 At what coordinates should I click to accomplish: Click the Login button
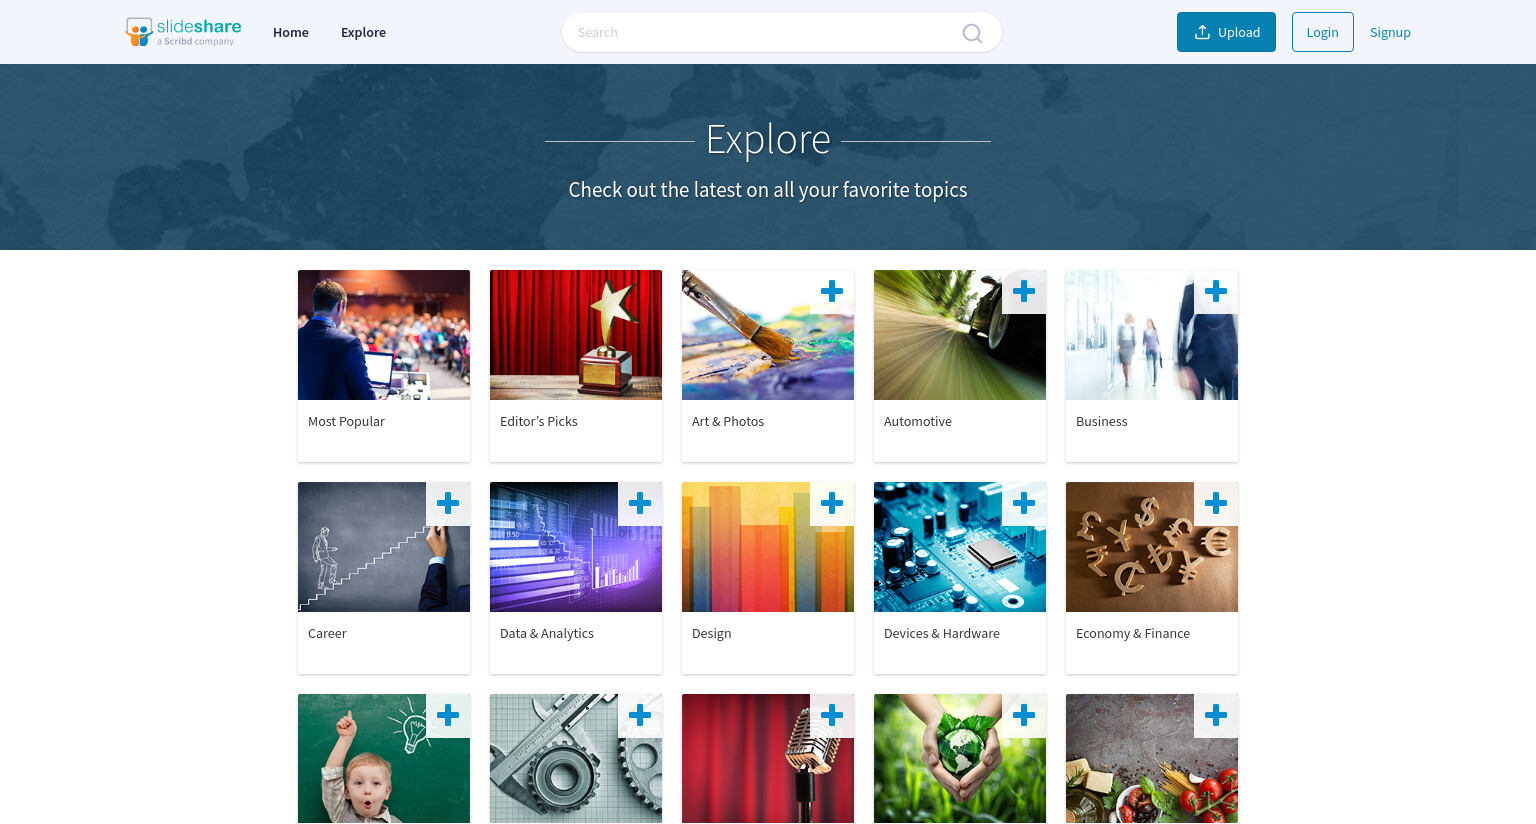[x=1322, y=32]
